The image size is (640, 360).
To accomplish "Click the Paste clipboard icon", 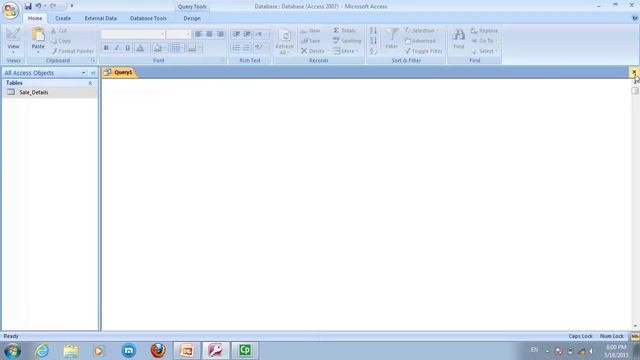I will click(38, 35).
